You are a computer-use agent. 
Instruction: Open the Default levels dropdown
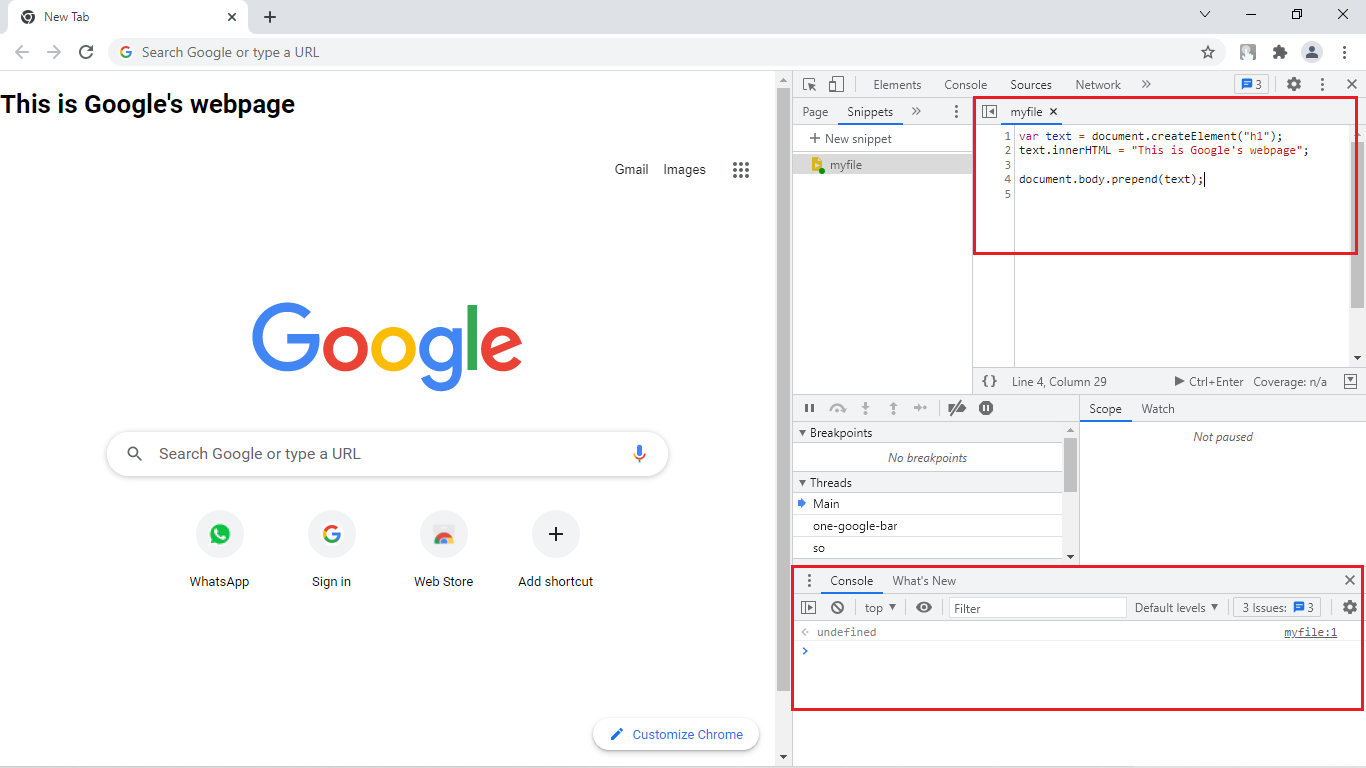1176,608
